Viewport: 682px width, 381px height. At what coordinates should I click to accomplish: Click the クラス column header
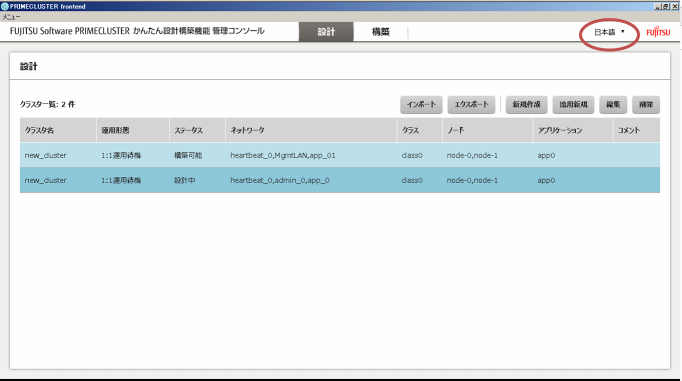419,130
